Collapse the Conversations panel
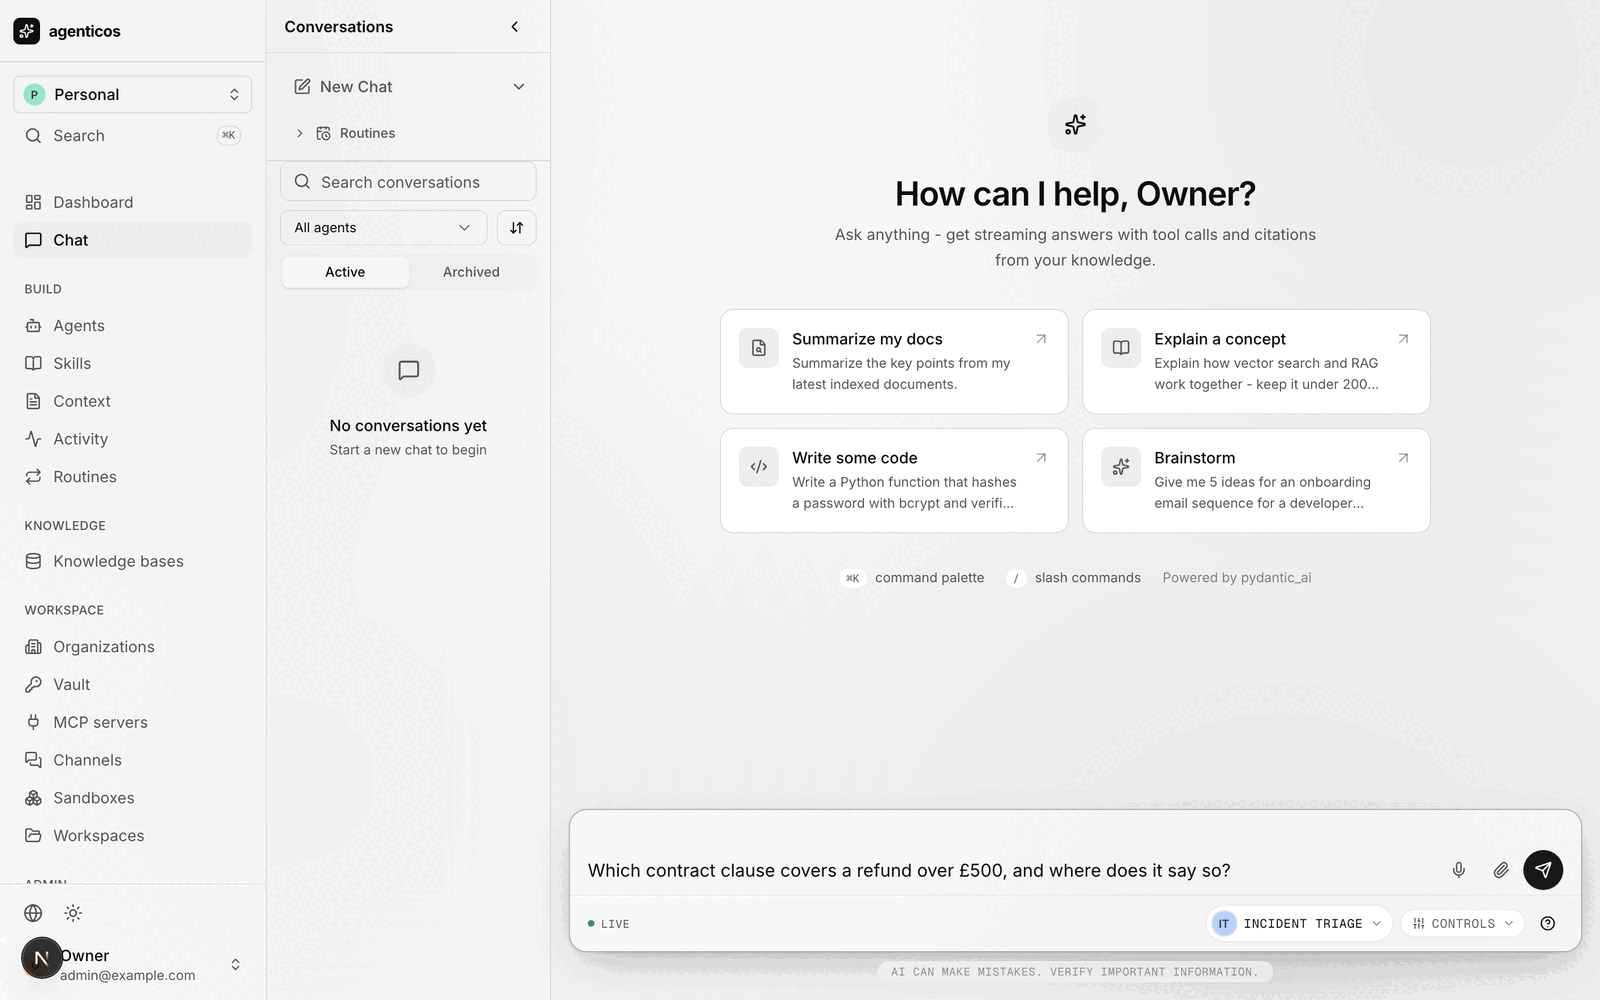Image resolution: width=1600 pixels, height=1000 pixels. (515, 27)
